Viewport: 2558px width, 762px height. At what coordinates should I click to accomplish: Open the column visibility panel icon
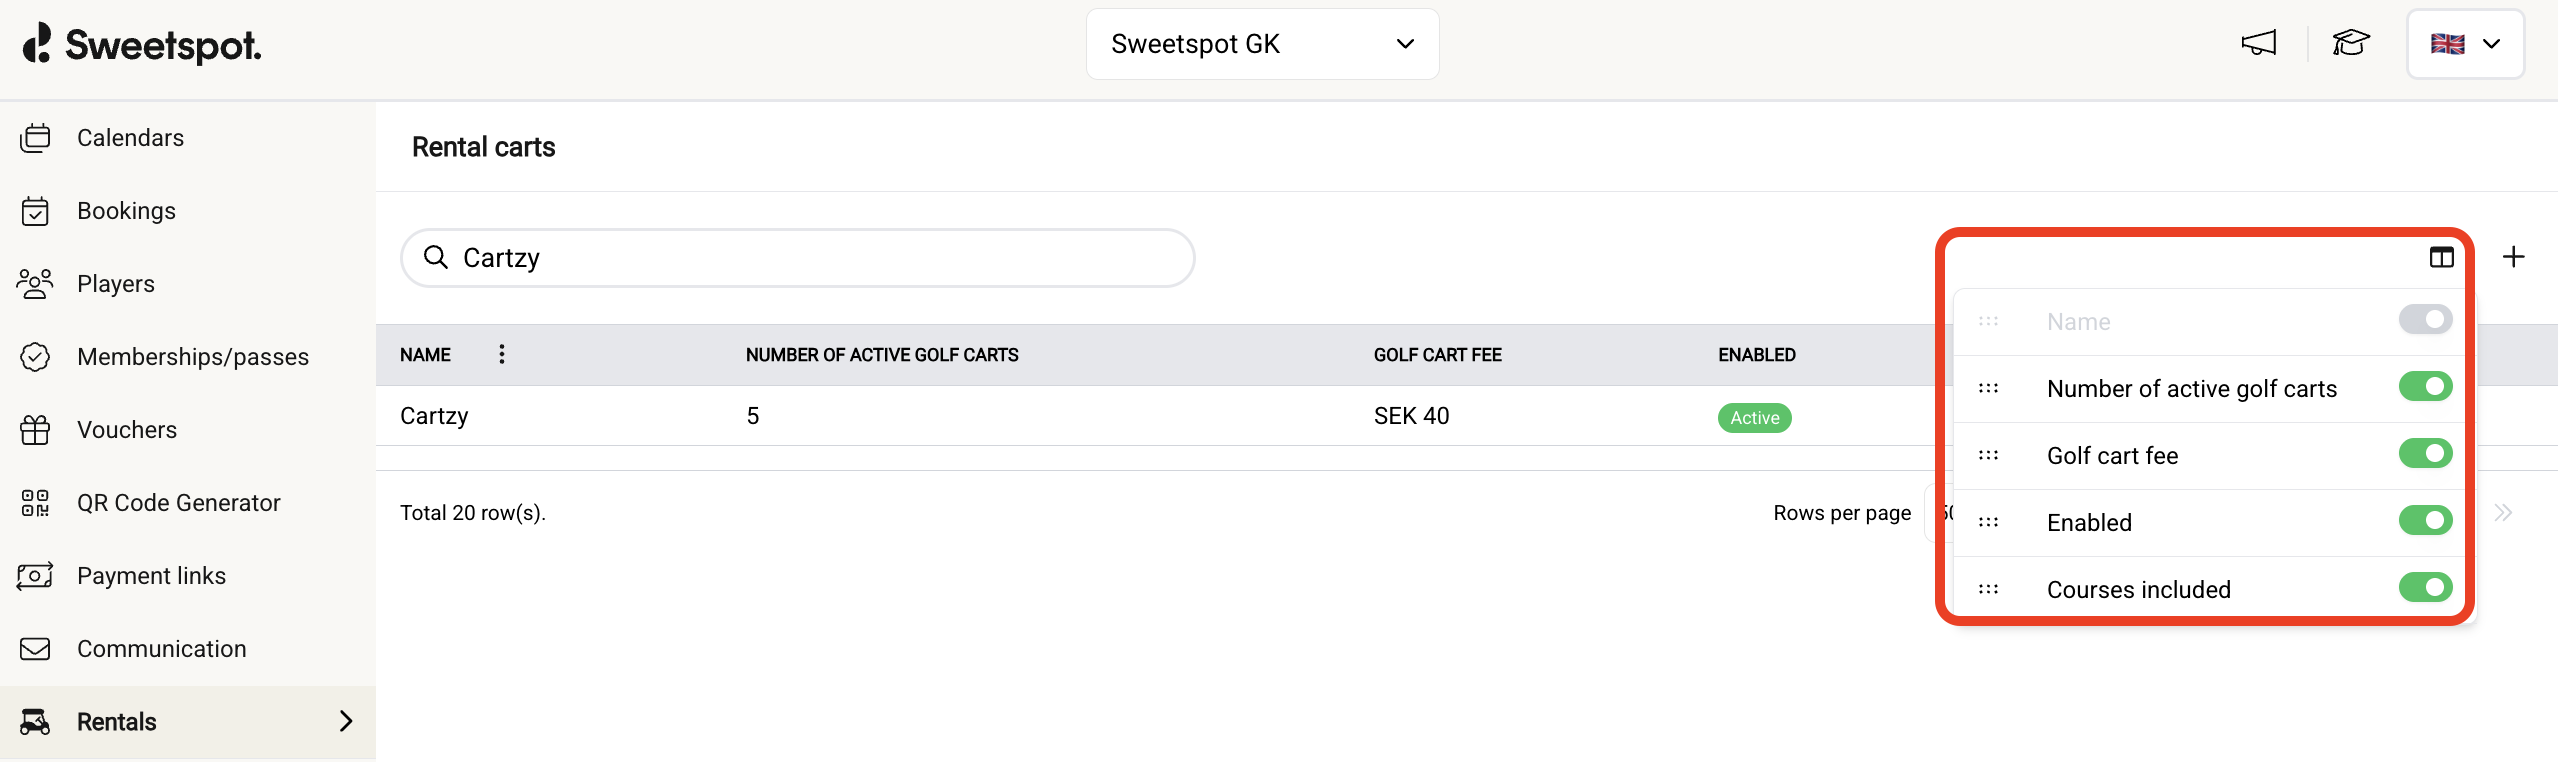[2440, 257]
